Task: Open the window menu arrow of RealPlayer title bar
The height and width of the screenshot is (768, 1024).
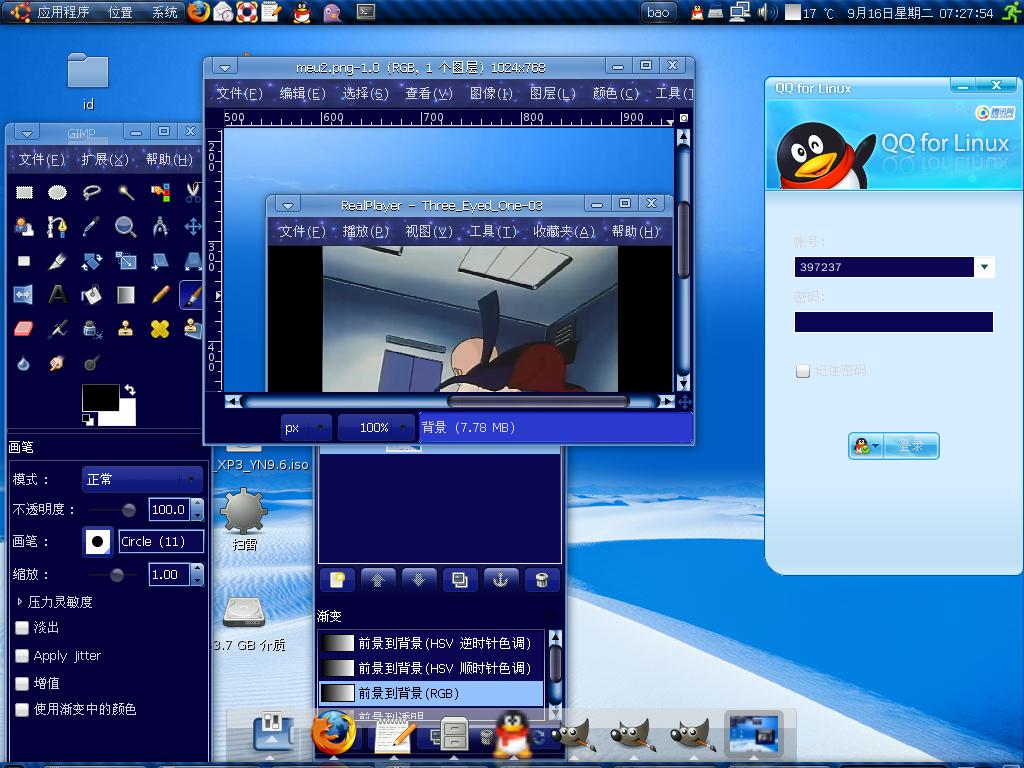Action: pyautogui.click(x=287, y=205)
